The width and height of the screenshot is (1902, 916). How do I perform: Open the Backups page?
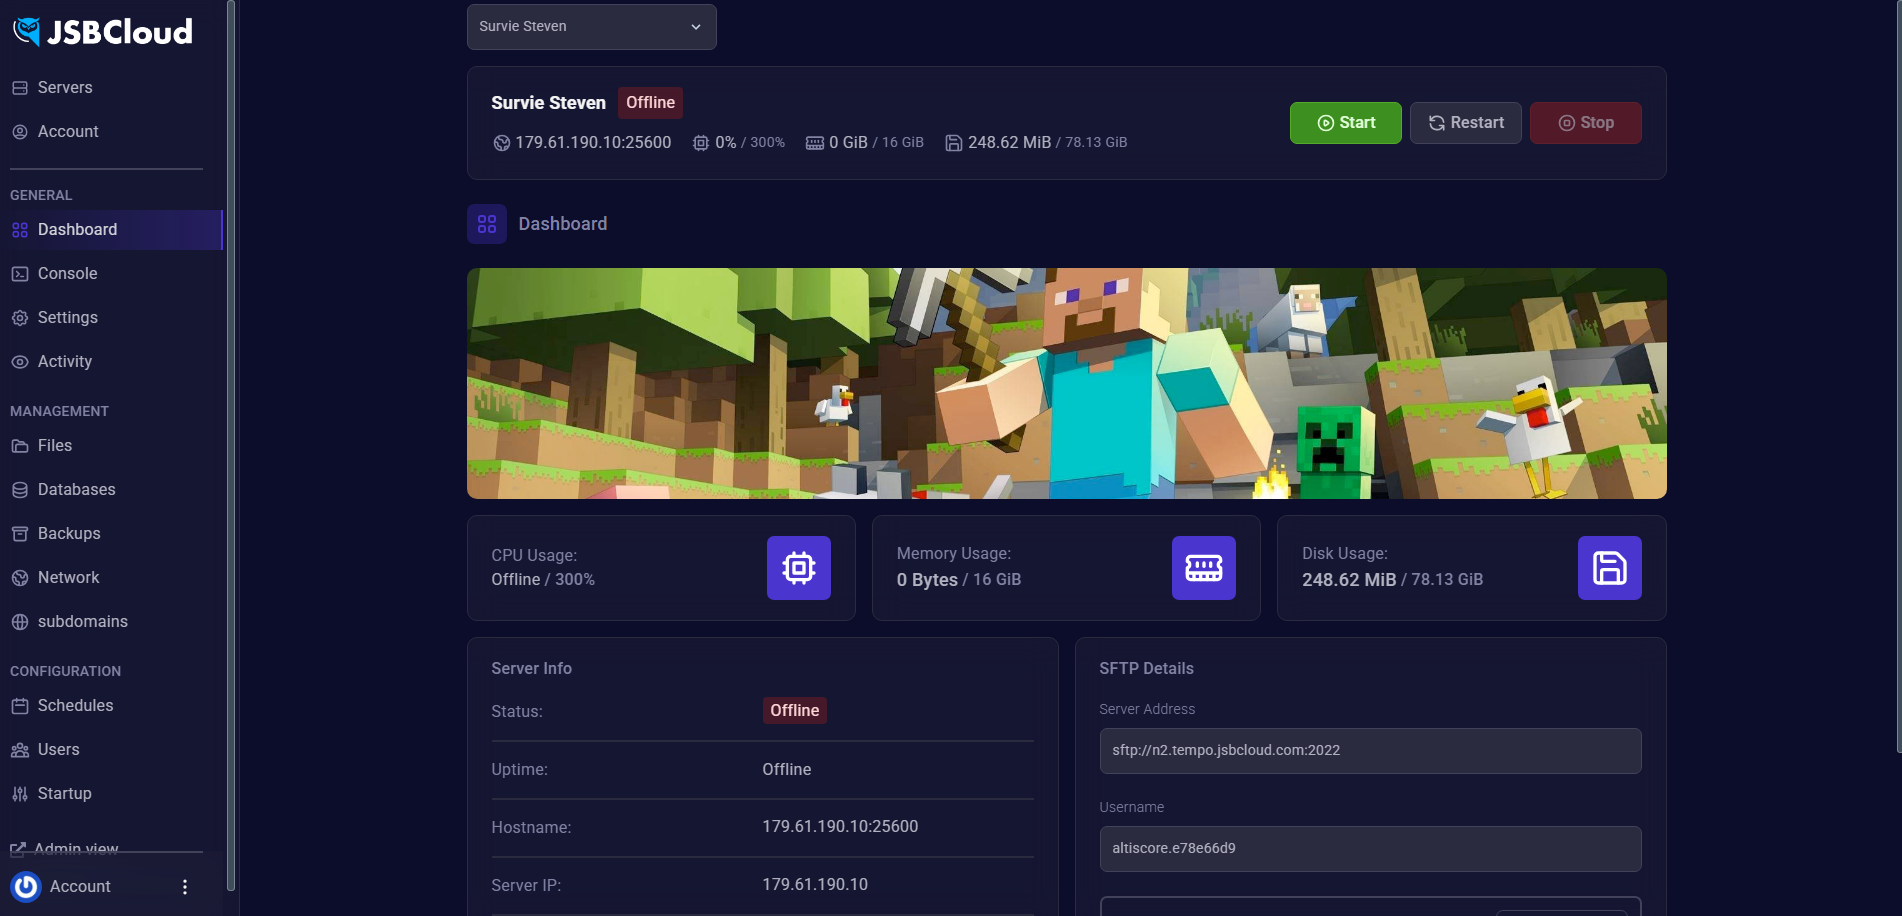coord(69,533)
